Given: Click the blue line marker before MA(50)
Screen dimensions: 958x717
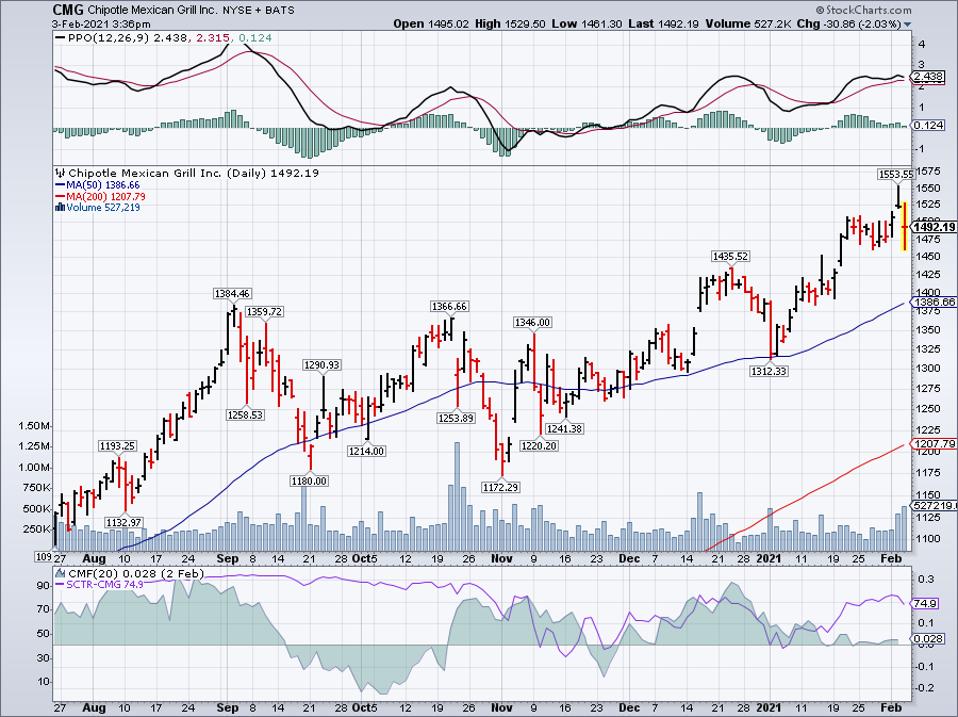Looking at the screenshot, I should click(x=60, y=185).
